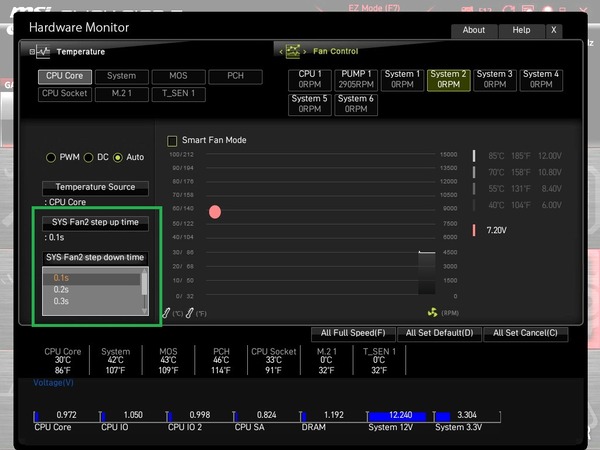Open SYS Fan2 step up time dropdown

coord(95,222)
